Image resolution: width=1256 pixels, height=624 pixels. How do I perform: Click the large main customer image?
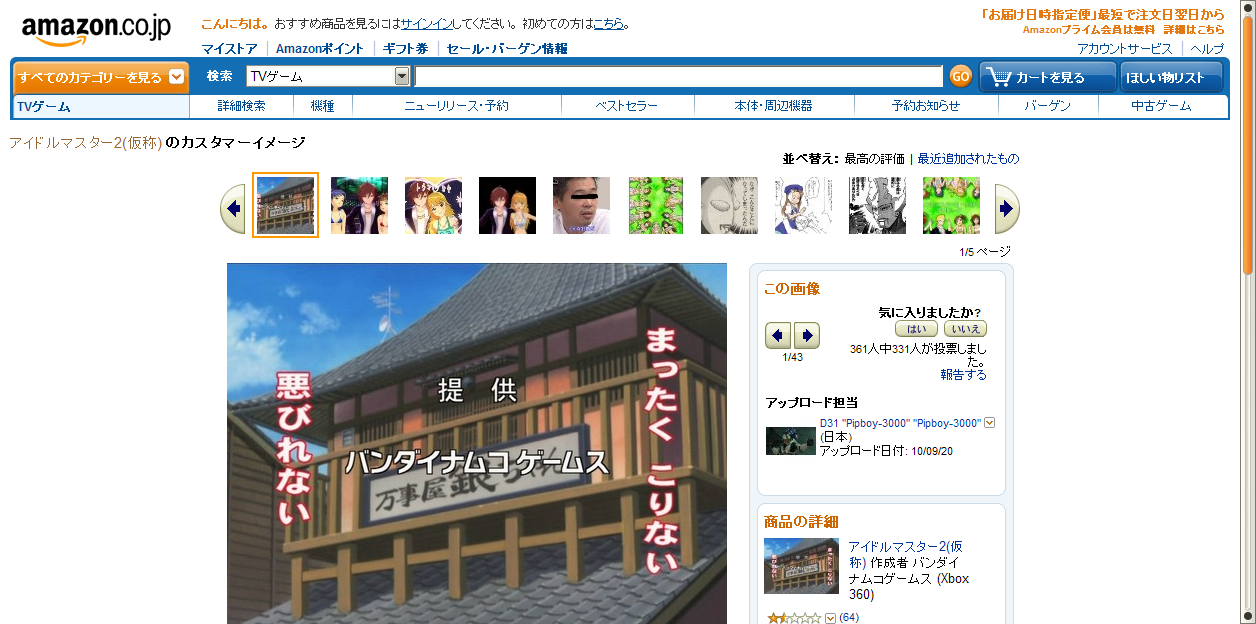click(x=475, y=443)
